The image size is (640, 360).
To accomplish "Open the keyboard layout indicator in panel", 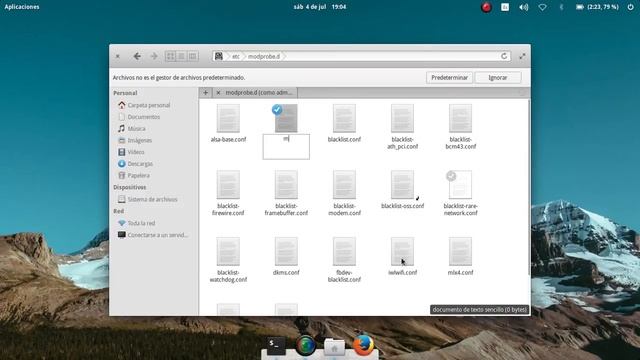I will pos(505,7).
